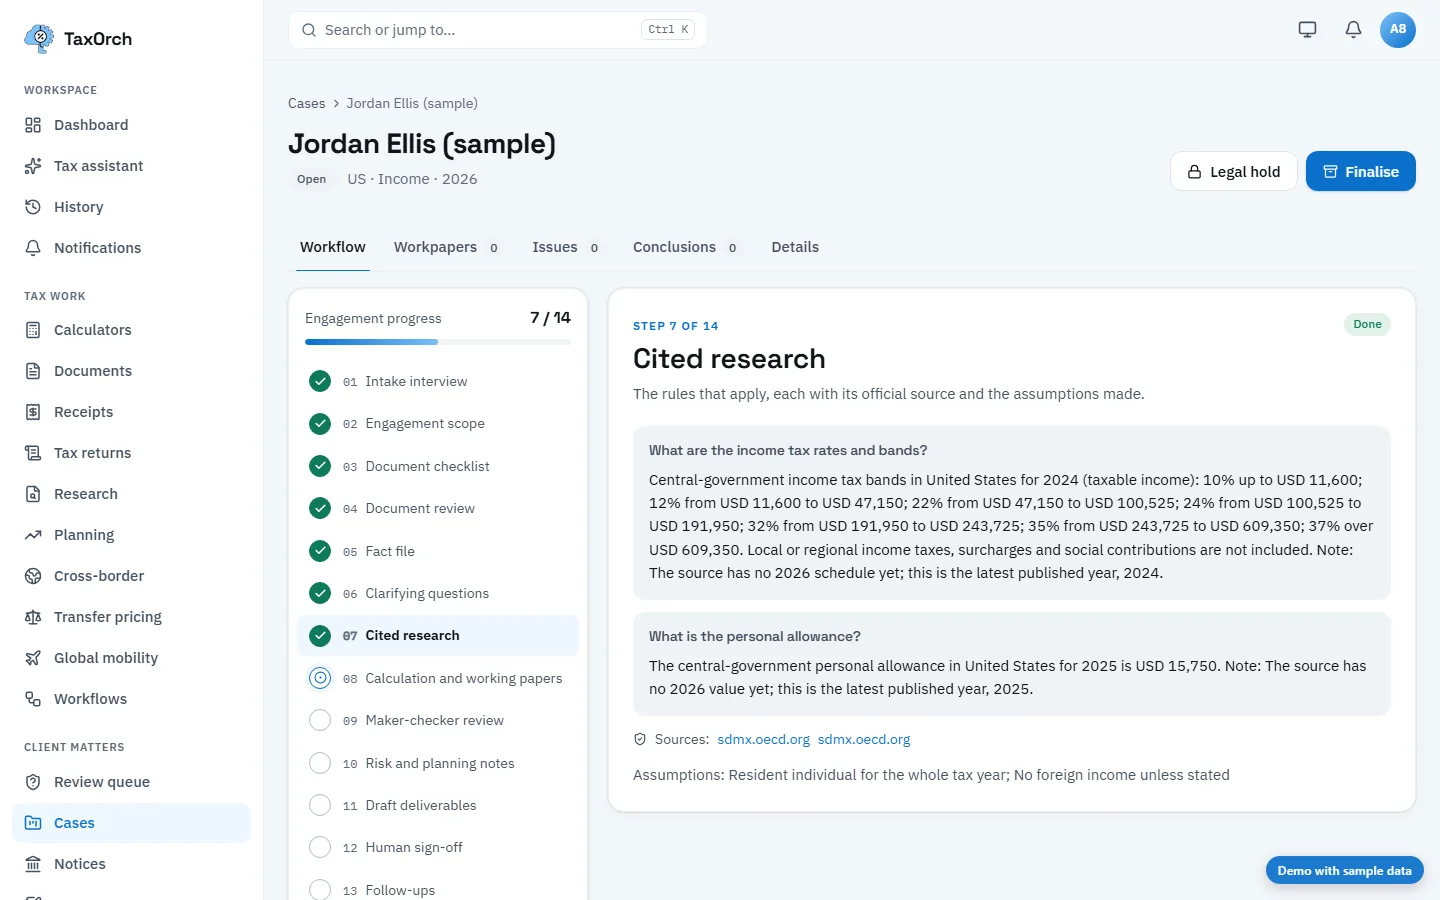Viewport: 1440px width, 900px height.
Task: Open Documents in the sidebar
Action: click(x=131, y=371)
